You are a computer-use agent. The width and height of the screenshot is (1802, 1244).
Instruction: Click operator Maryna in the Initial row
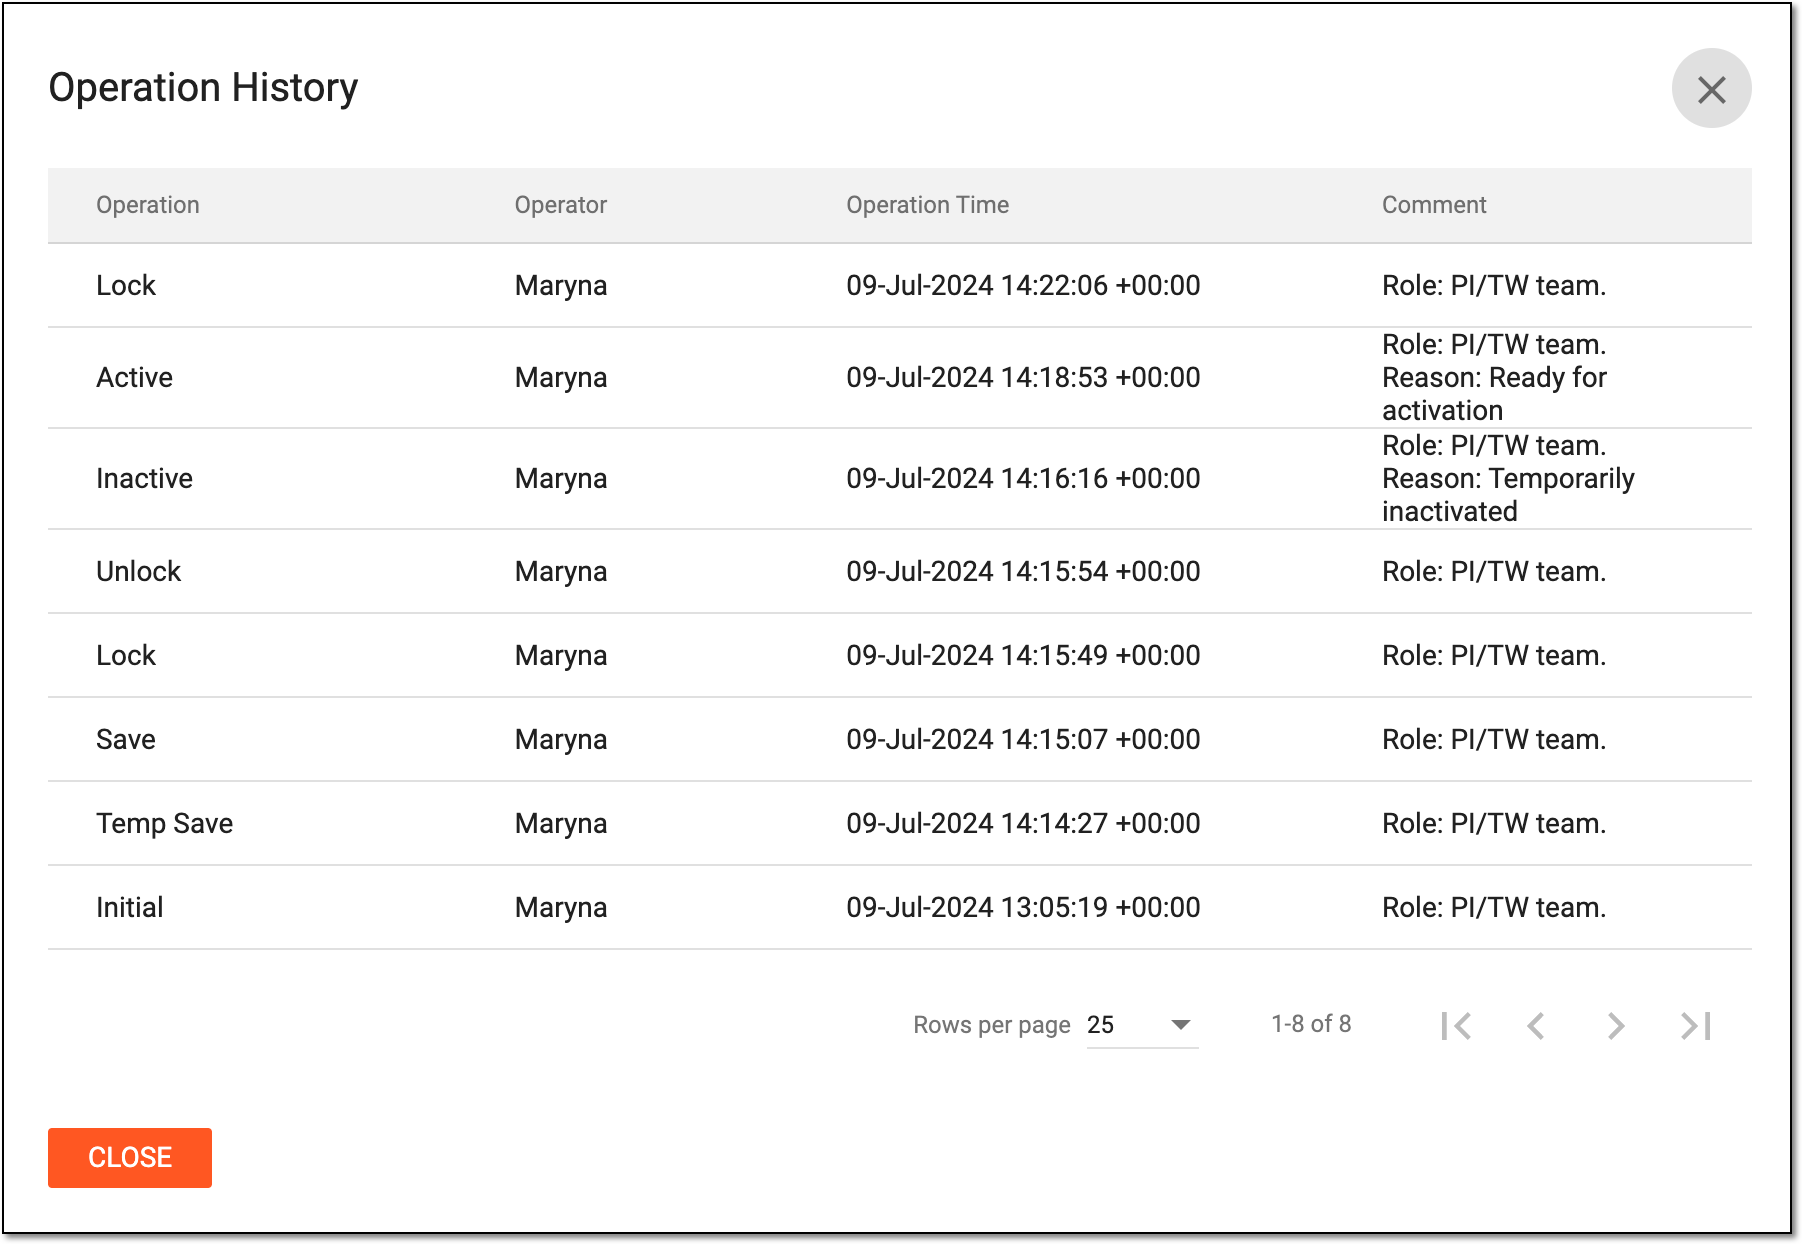tap(561, 907)
